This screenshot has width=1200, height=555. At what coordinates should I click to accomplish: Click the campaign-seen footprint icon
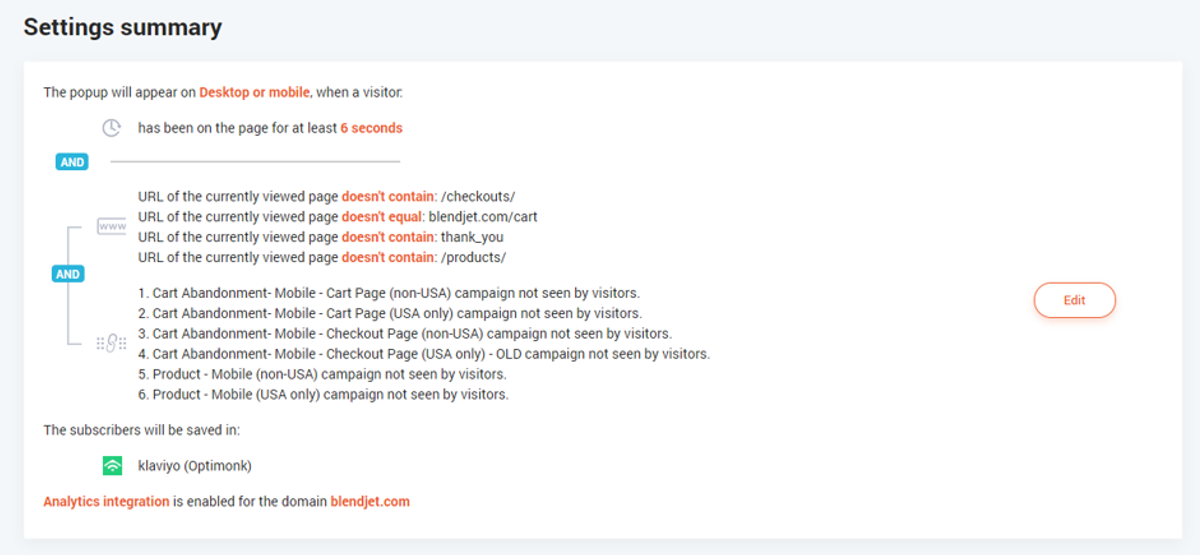(x=111, y=344)
